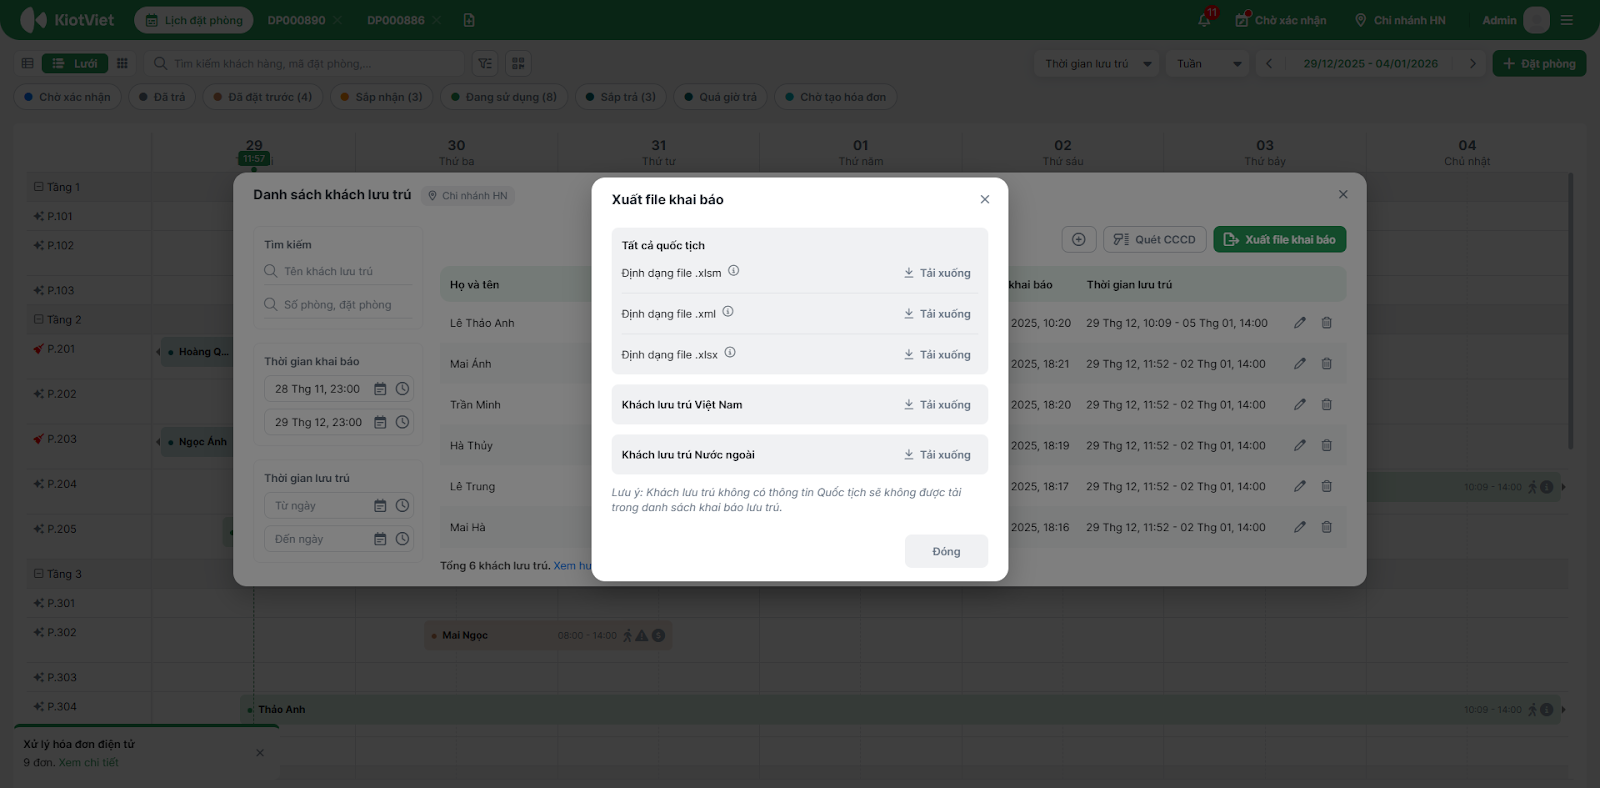Edit the Mai Hà guest row
This screenshot has width=1600, height=788.
click(x=1300, y=527)
